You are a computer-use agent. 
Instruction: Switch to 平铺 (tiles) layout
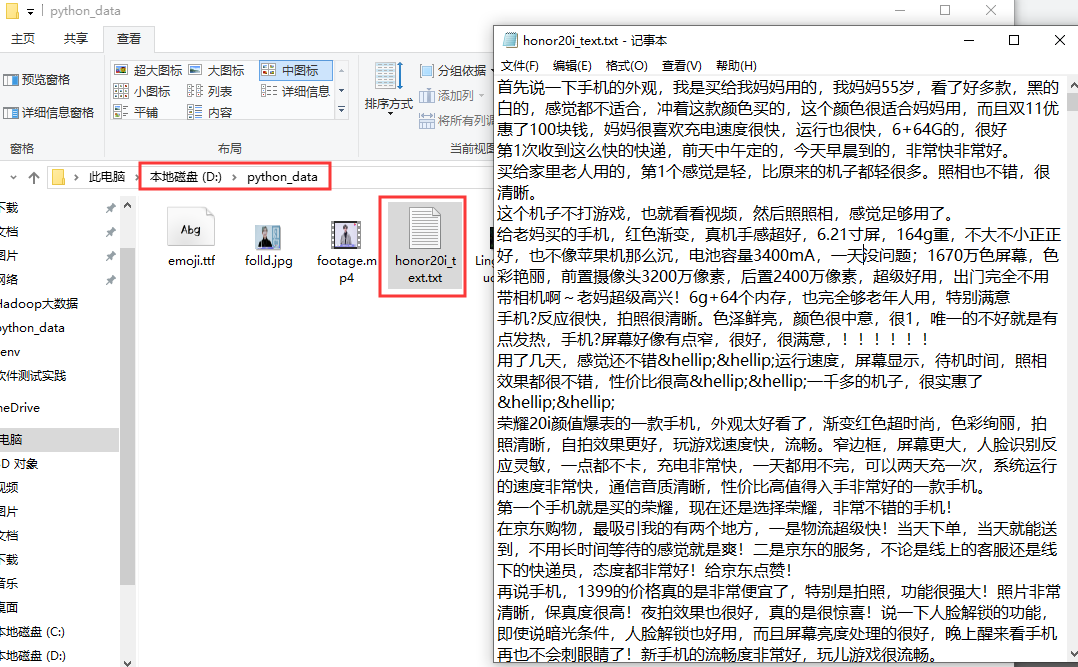tap(146, 113)
